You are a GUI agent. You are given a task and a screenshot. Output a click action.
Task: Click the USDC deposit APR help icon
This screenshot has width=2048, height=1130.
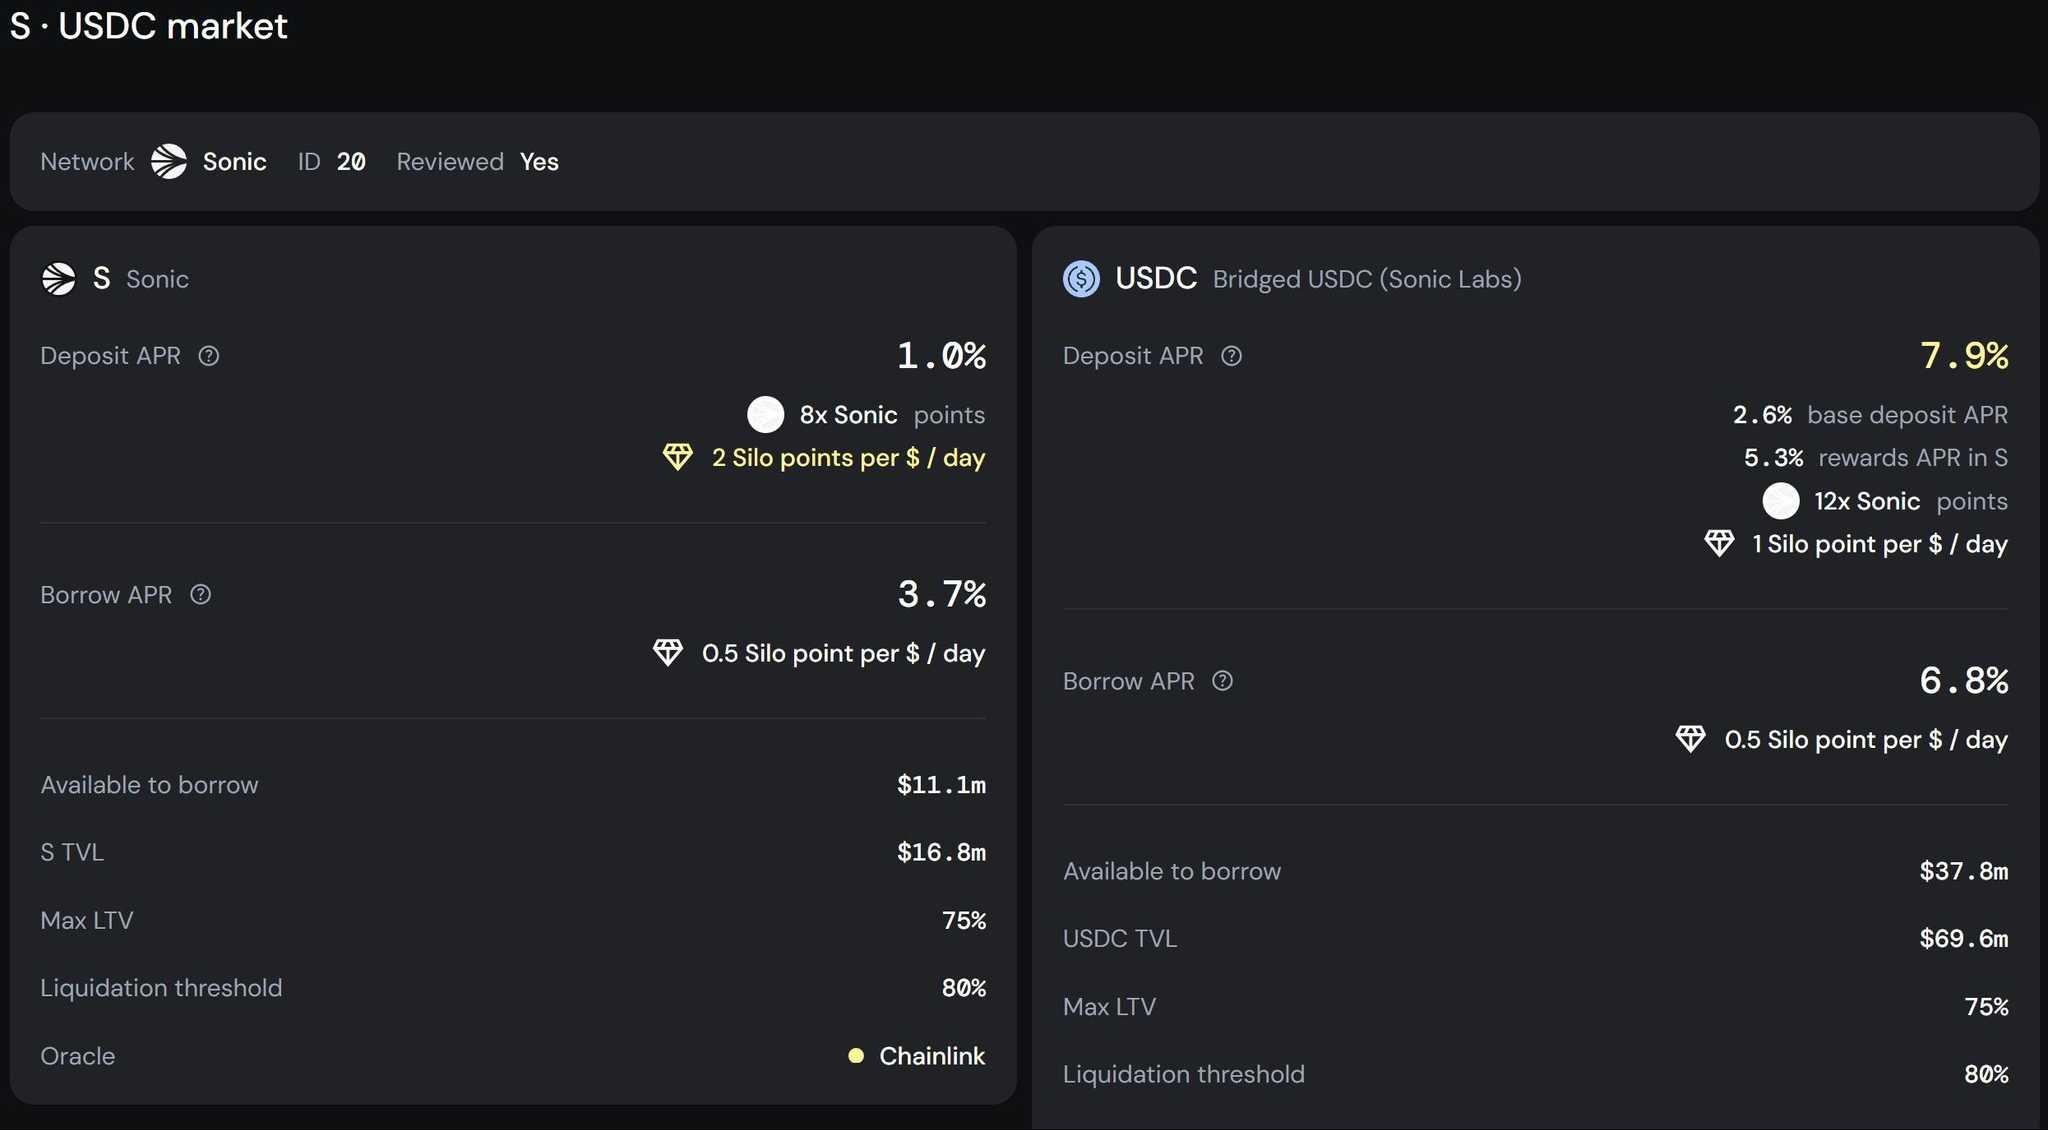coord(1232,356)
